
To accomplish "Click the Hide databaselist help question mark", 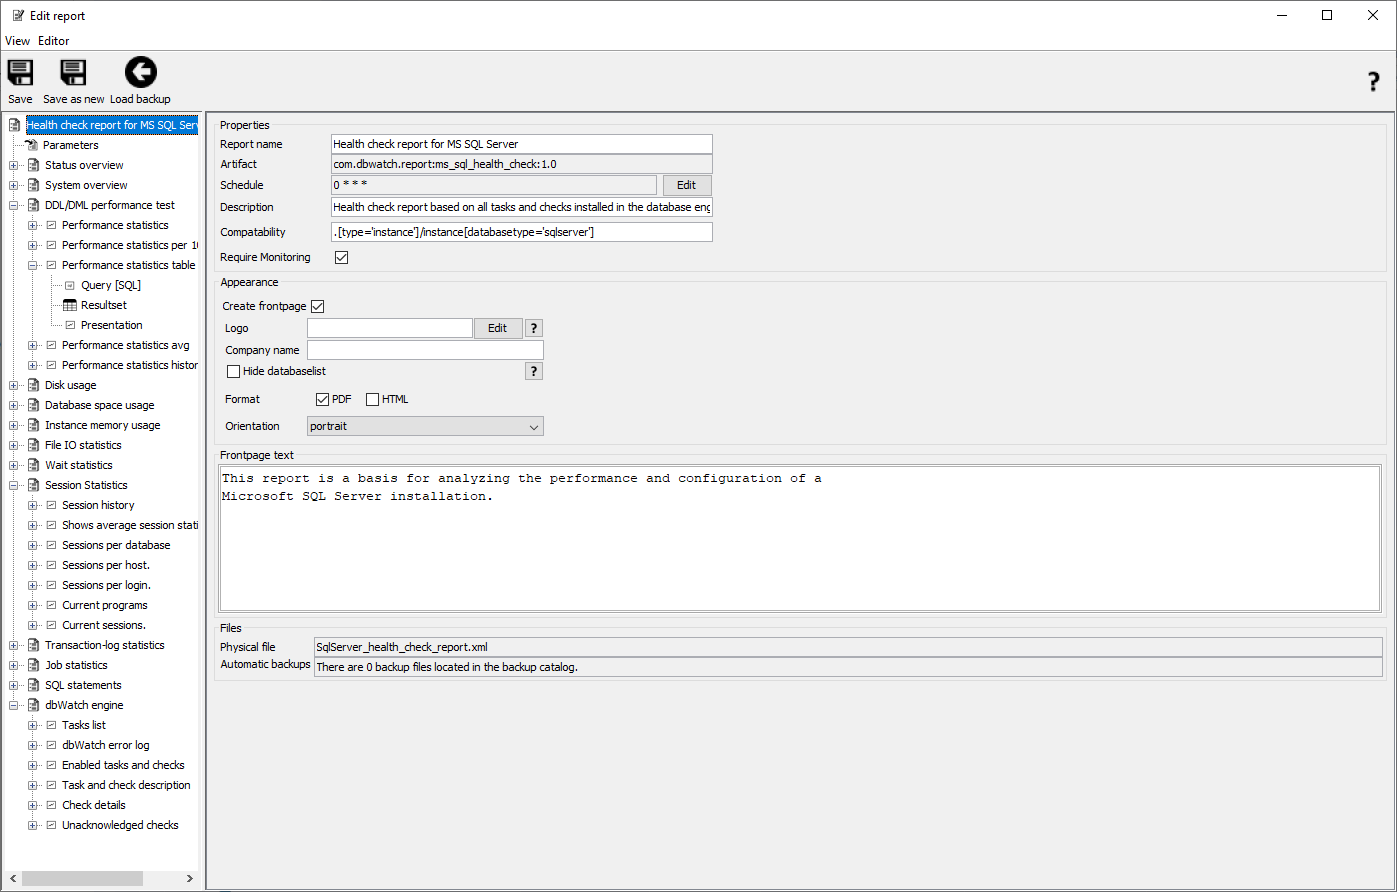I will 534,371.
